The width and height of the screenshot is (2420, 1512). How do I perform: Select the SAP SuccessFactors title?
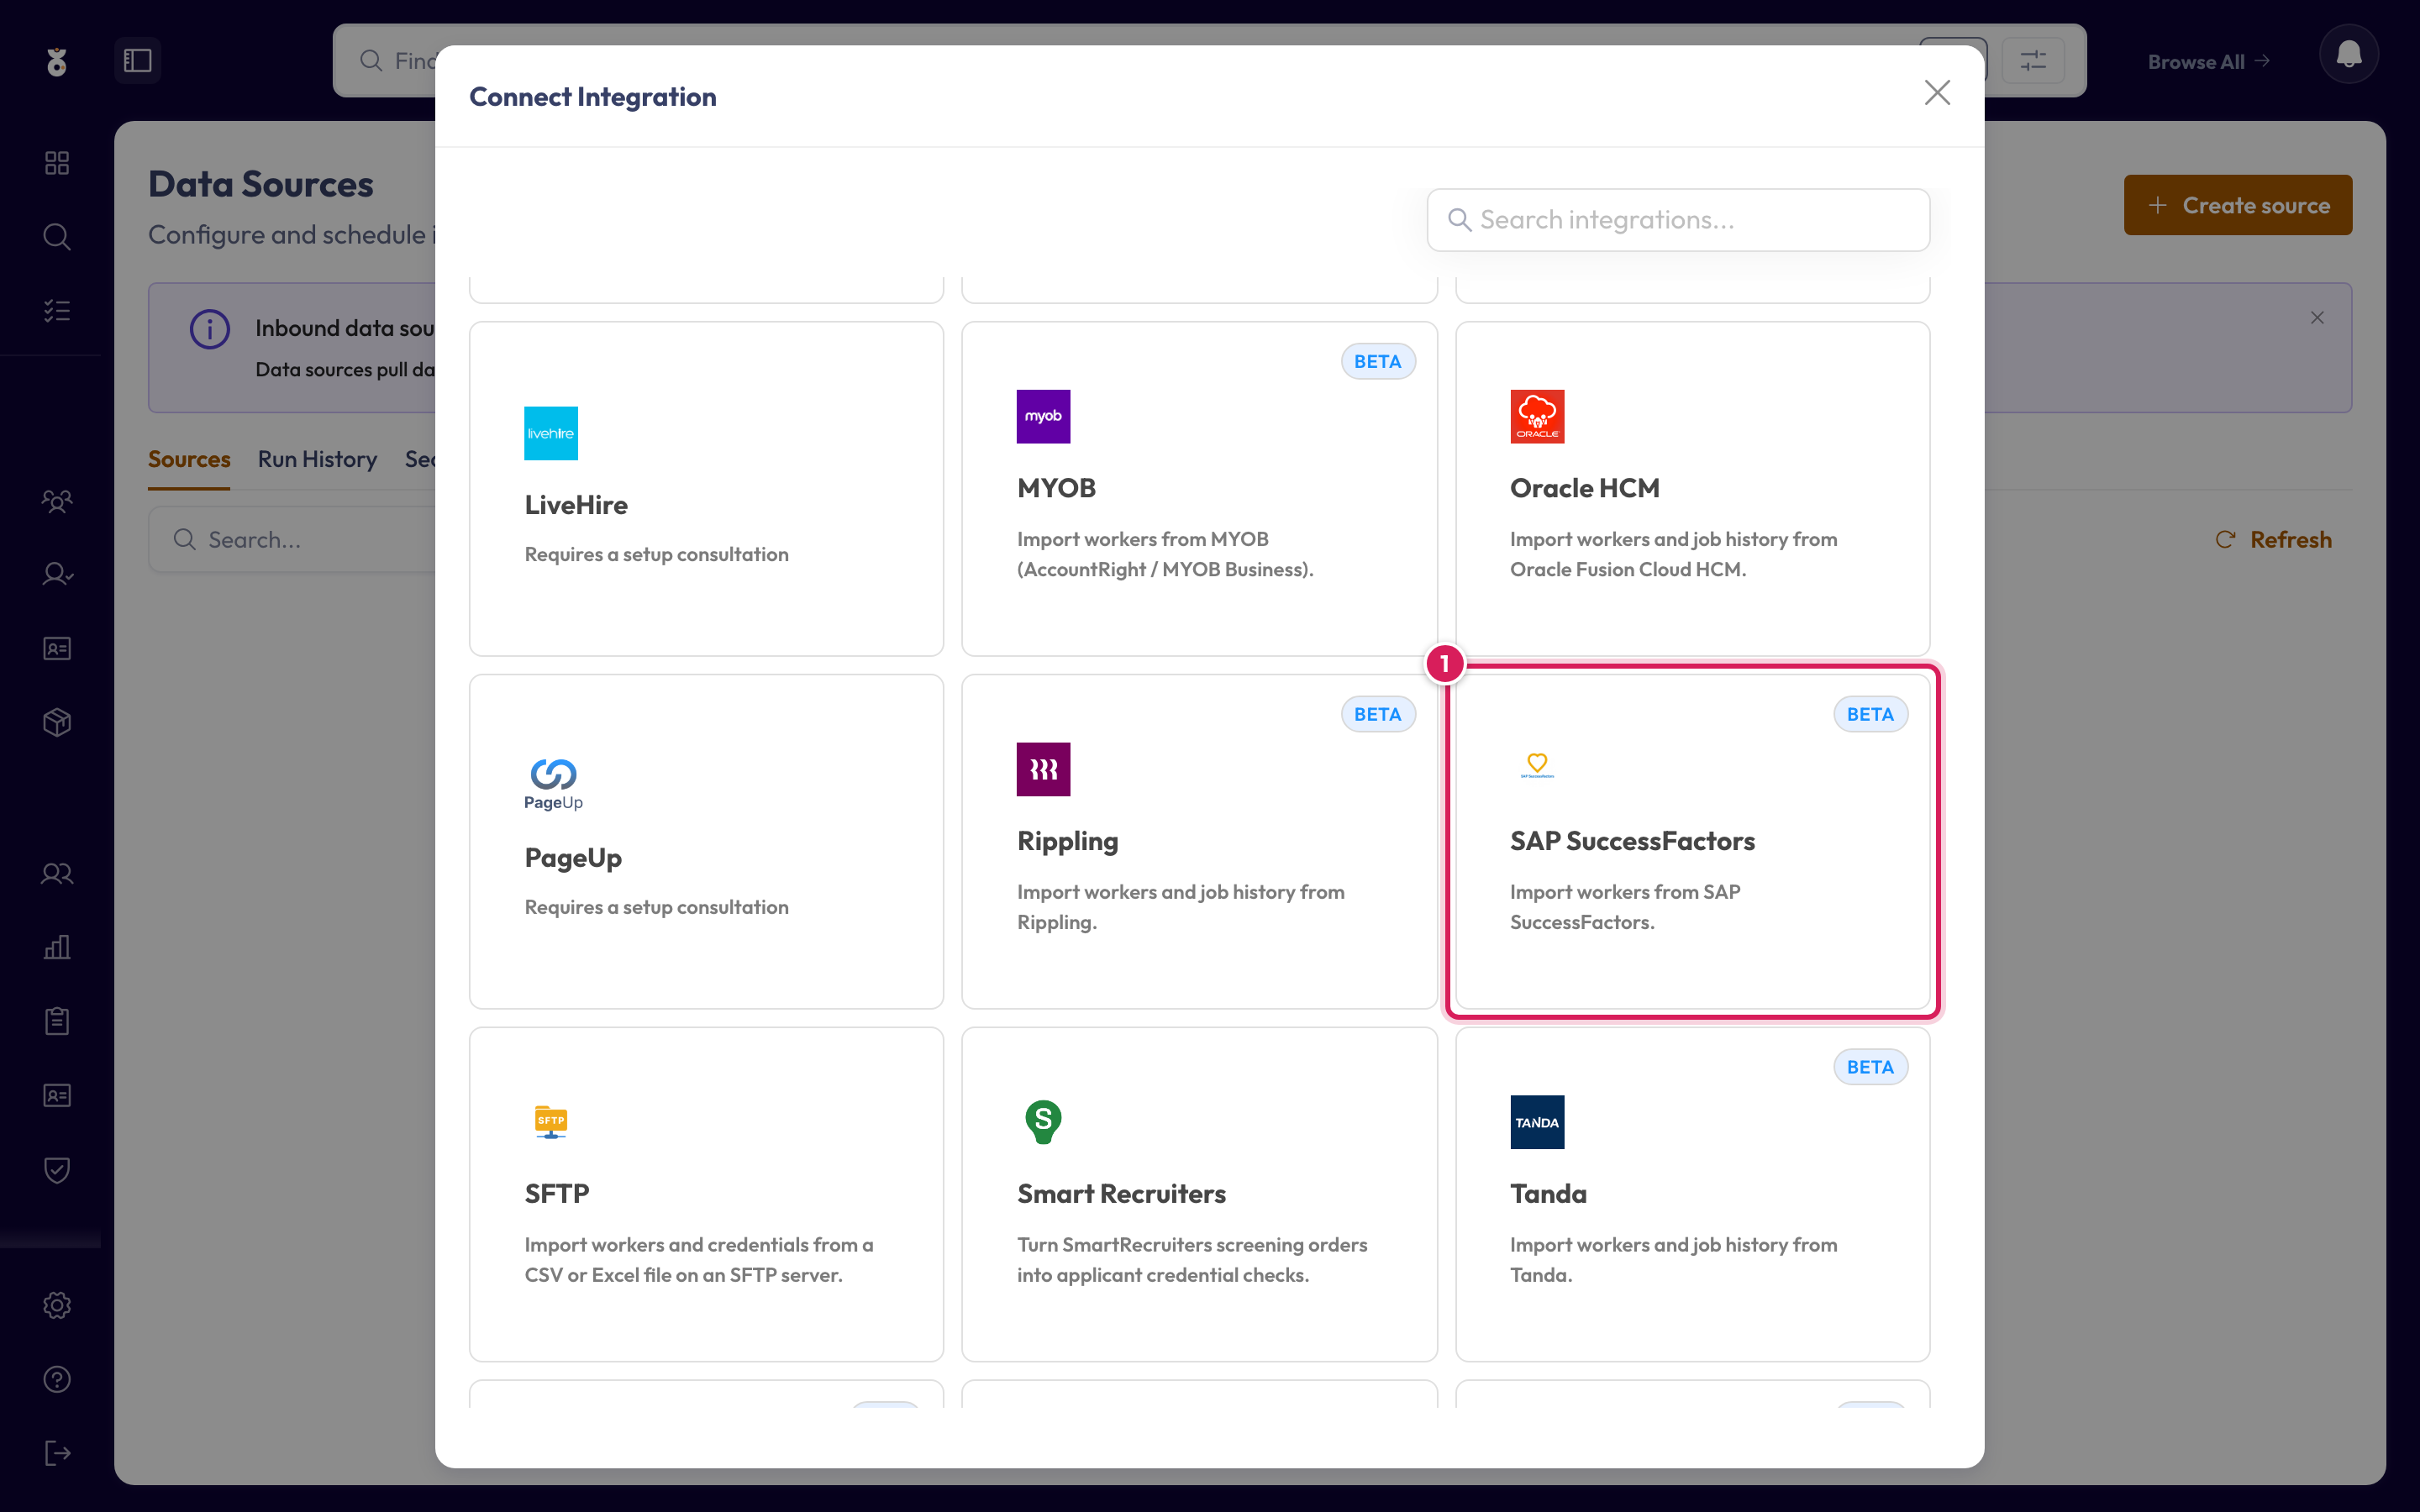(1632, 841)
